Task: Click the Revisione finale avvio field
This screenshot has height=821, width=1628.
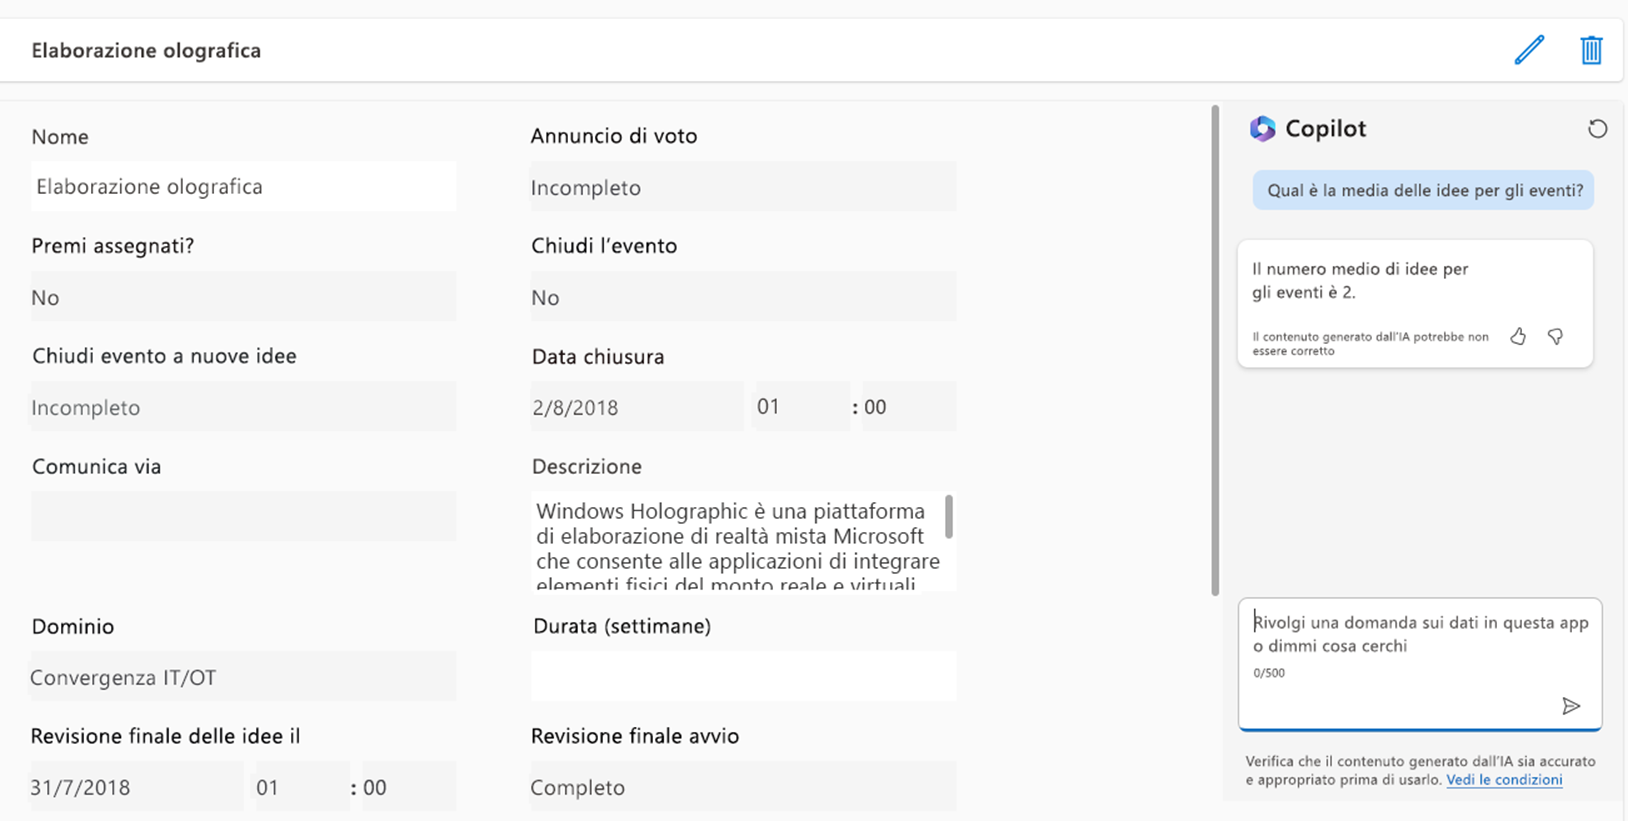Action: pyautogui.click(x=743, y=787)
